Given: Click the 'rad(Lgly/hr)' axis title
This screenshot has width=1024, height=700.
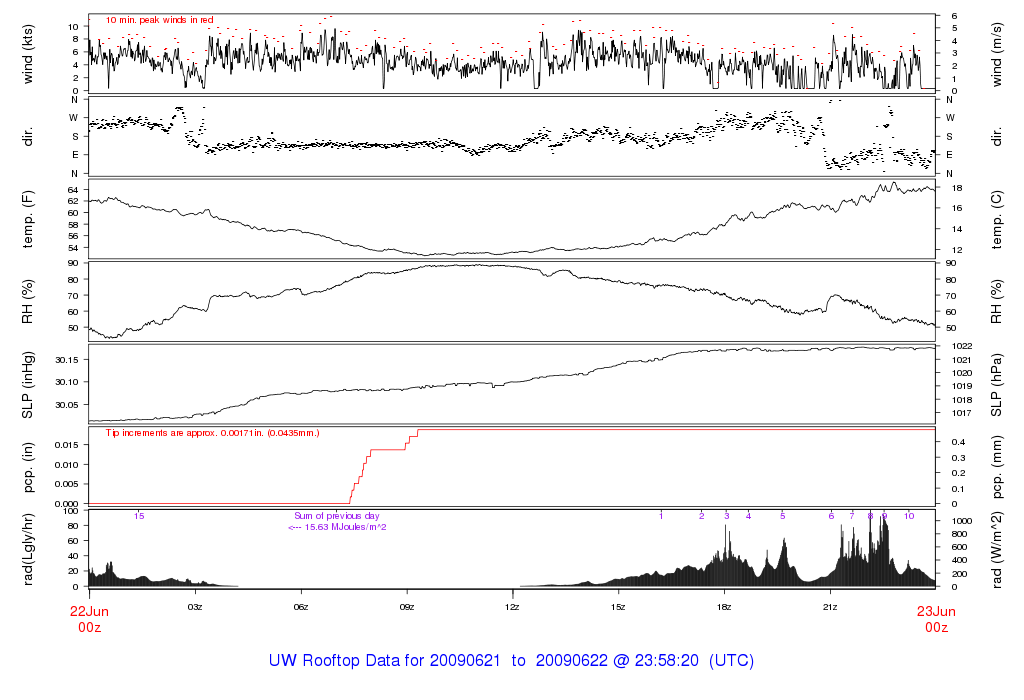Looking at the screenshot, I should pyautogui.click(x=27, y=549).
